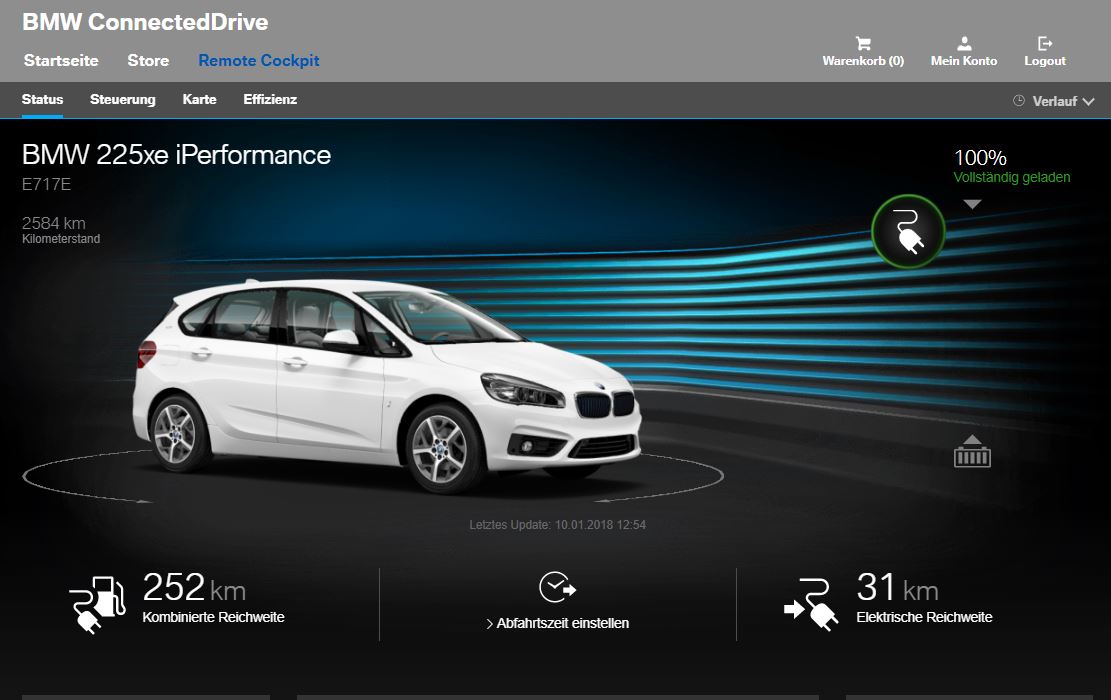The width and height of the screenshot is (1111, 700).
Task: Click the BMW ConnectedDrive title
Action: point(145,22)
